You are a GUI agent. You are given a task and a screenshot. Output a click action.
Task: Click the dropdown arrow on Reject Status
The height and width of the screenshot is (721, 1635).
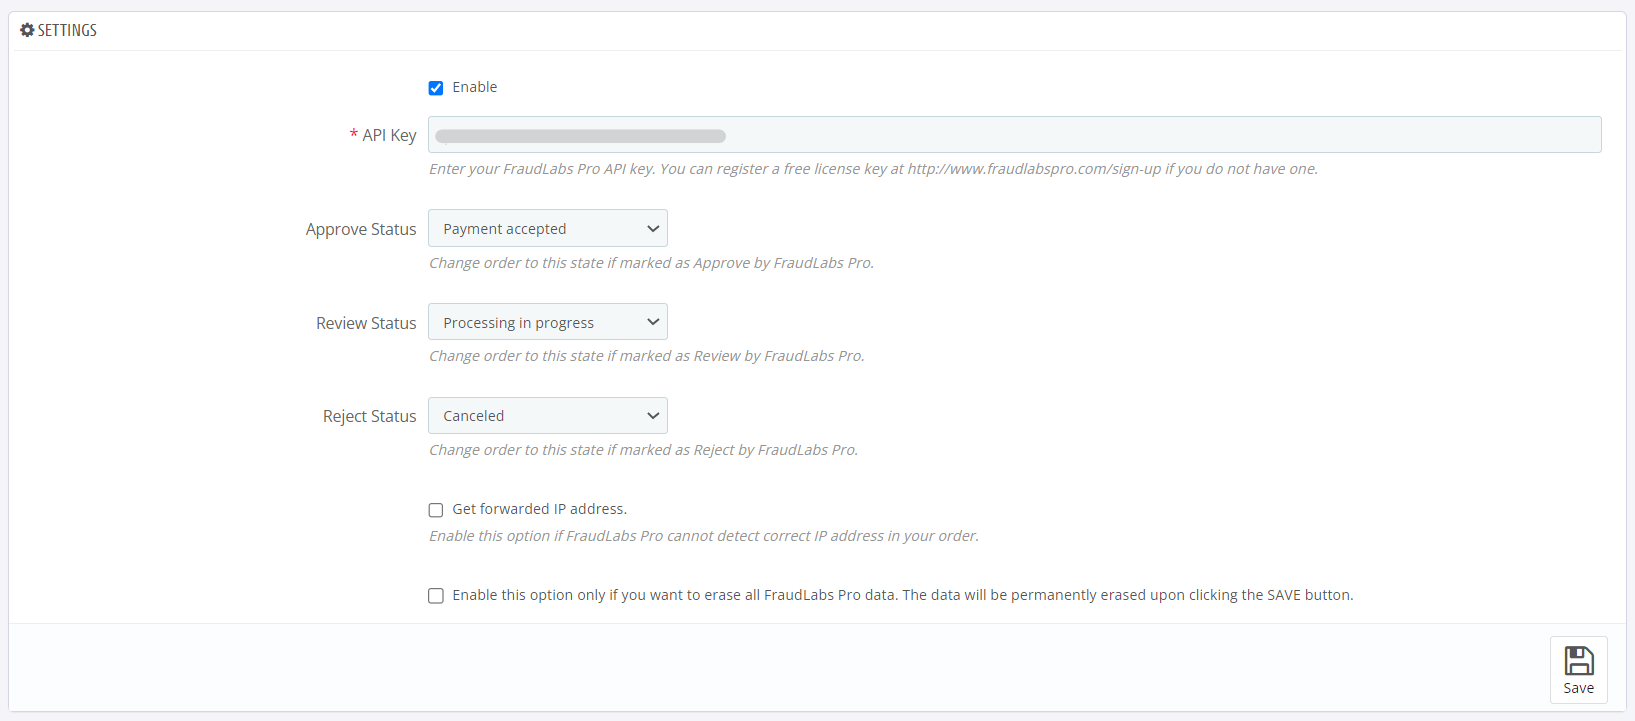[653, 415]
